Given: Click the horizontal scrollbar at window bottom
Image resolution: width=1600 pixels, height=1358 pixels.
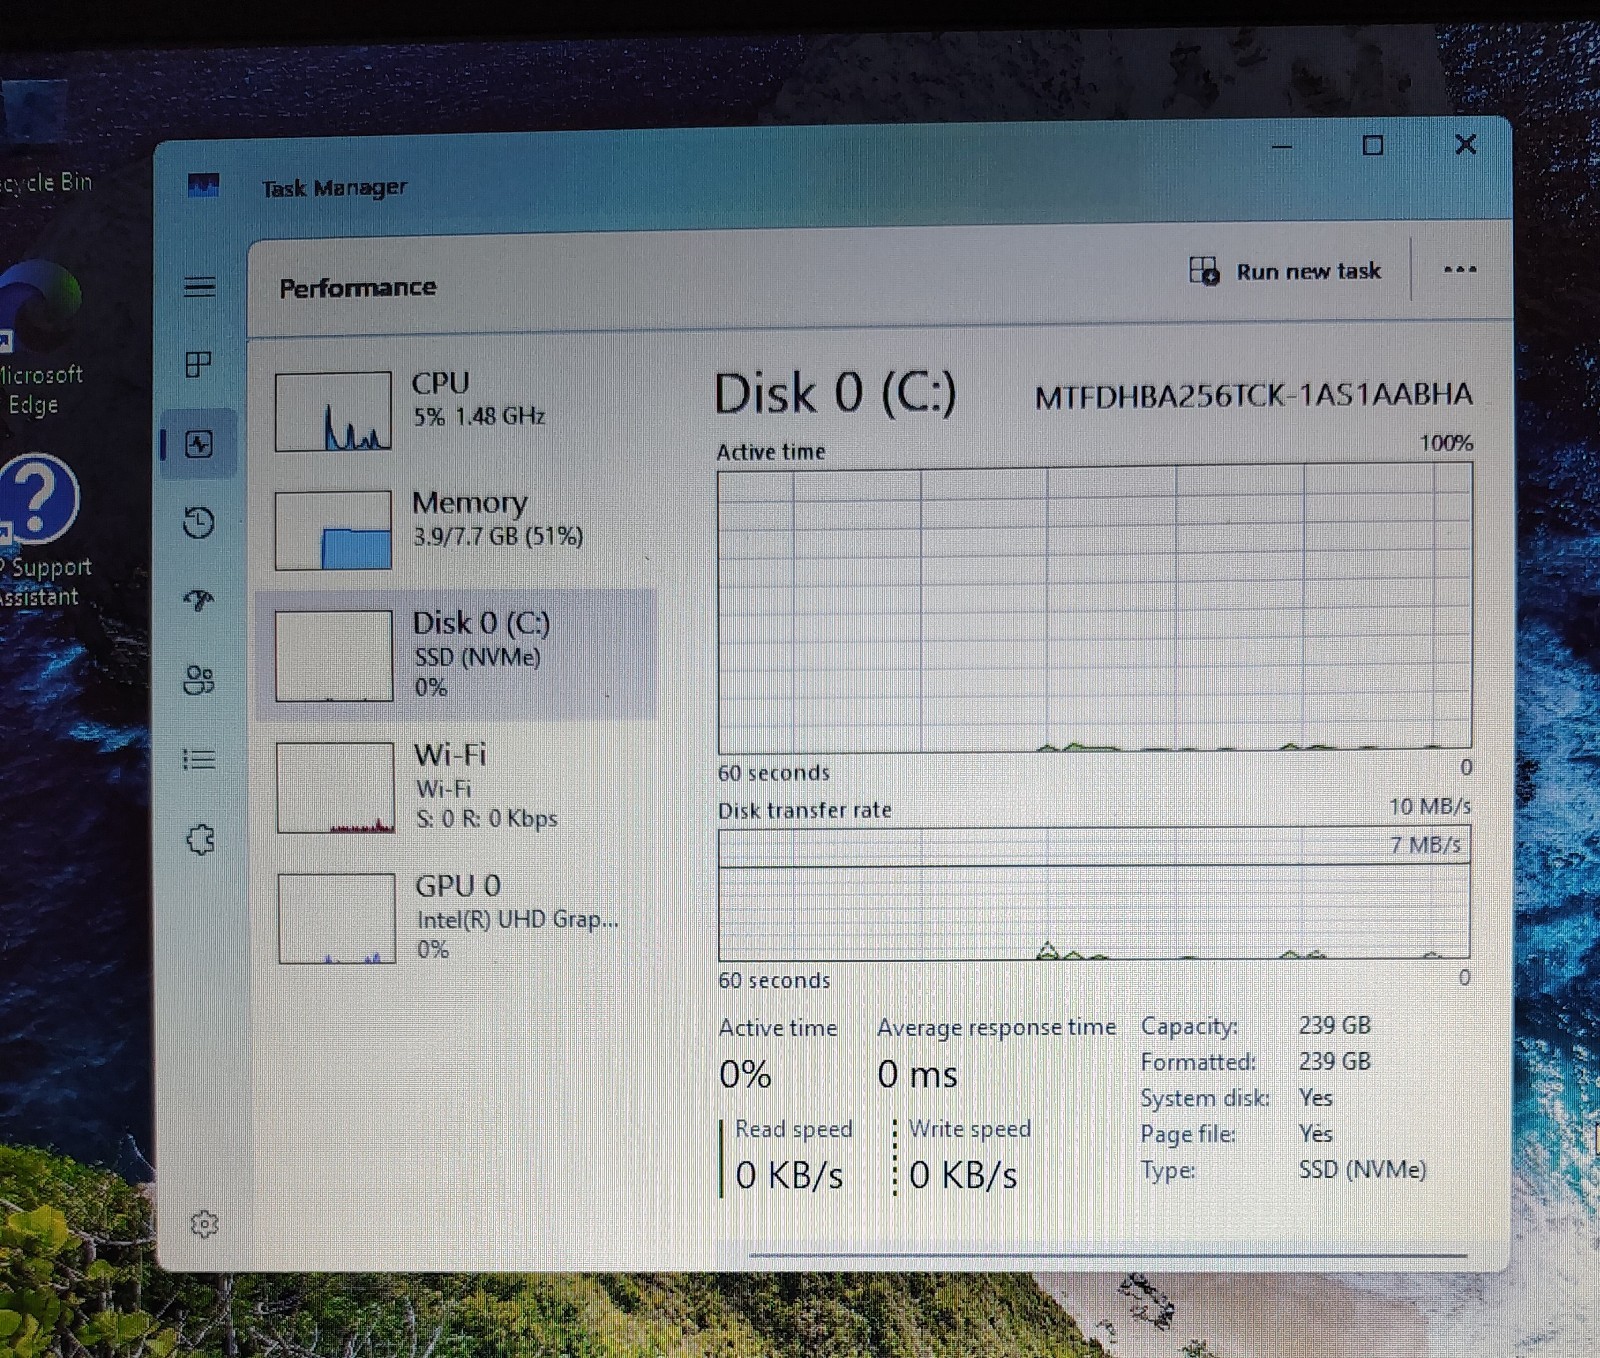Looking at the screenshot, I should click(x=1107, y=1254).
